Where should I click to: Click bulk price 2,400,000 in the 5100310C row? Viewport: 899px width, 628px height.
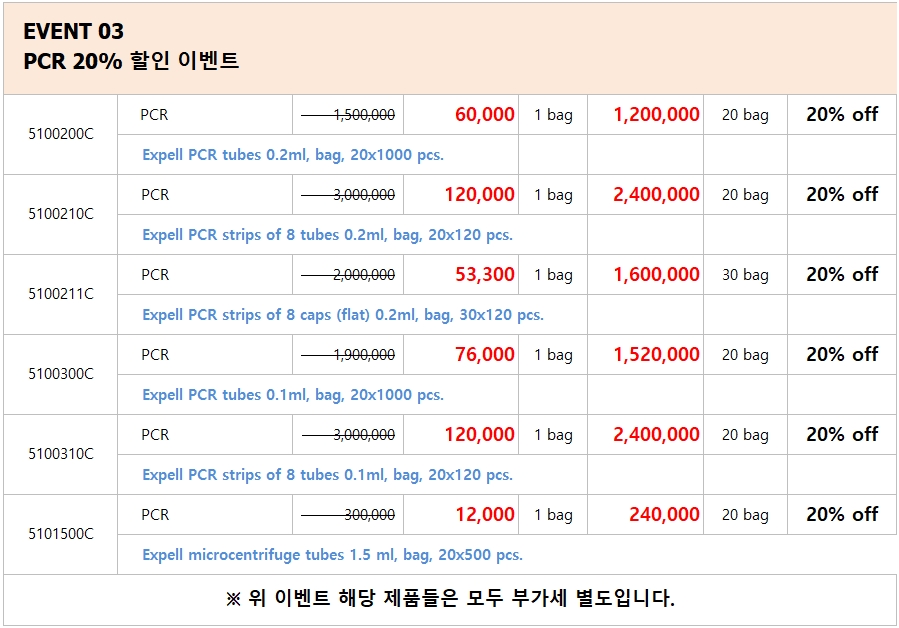[x=656, y=435]
